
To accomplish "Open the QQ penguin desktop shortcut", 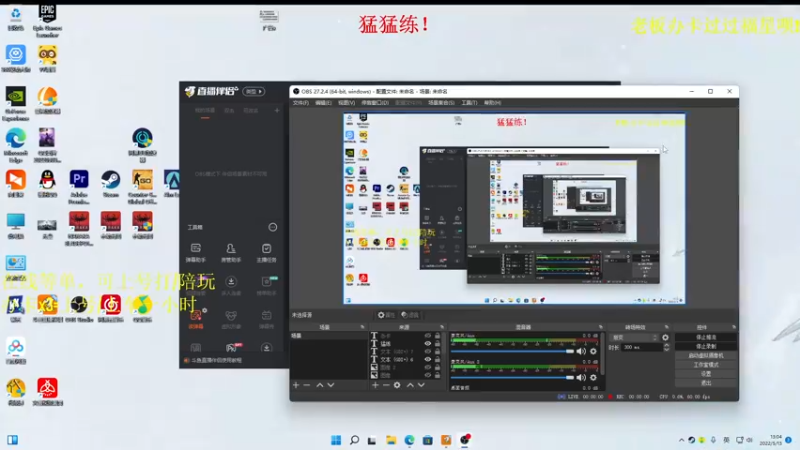I will click(47, 184).
